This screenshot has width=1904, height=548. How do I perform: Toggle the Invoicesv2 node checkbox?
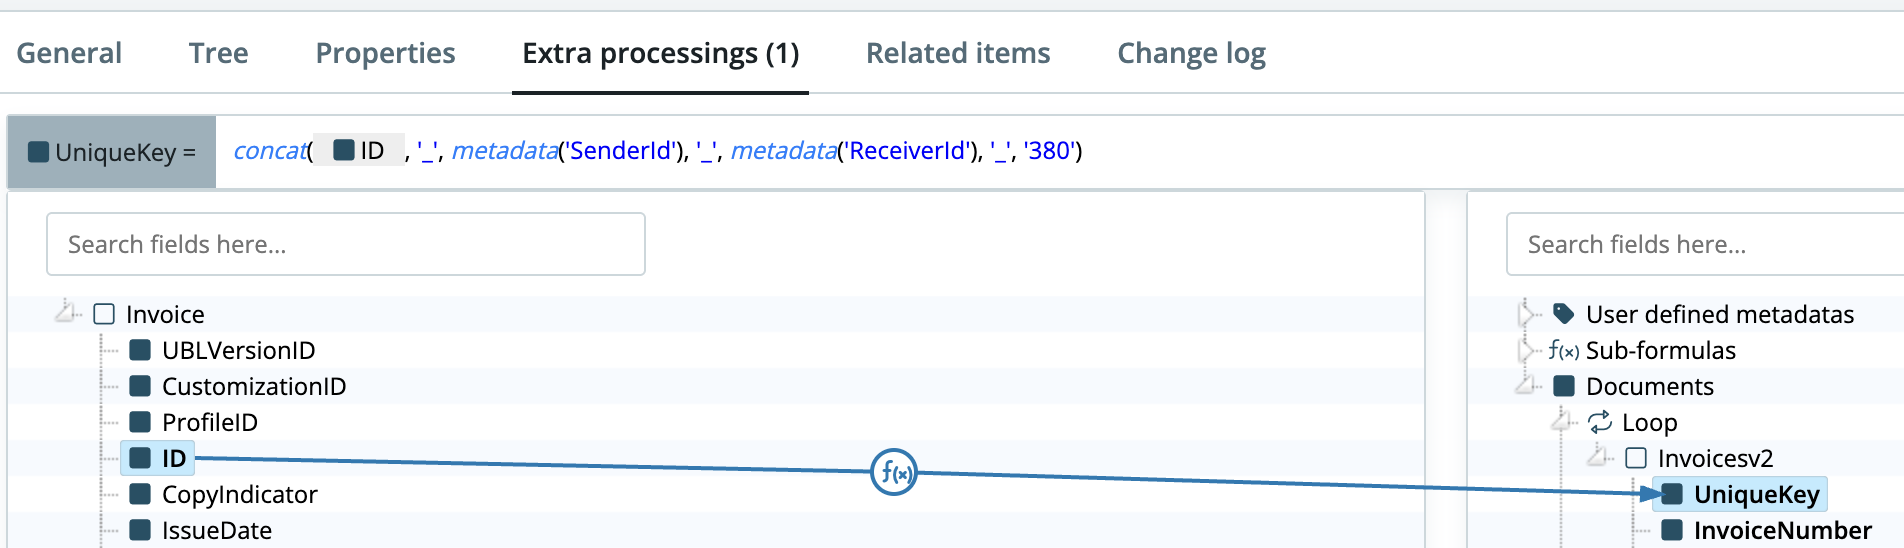pos(1636,458)
